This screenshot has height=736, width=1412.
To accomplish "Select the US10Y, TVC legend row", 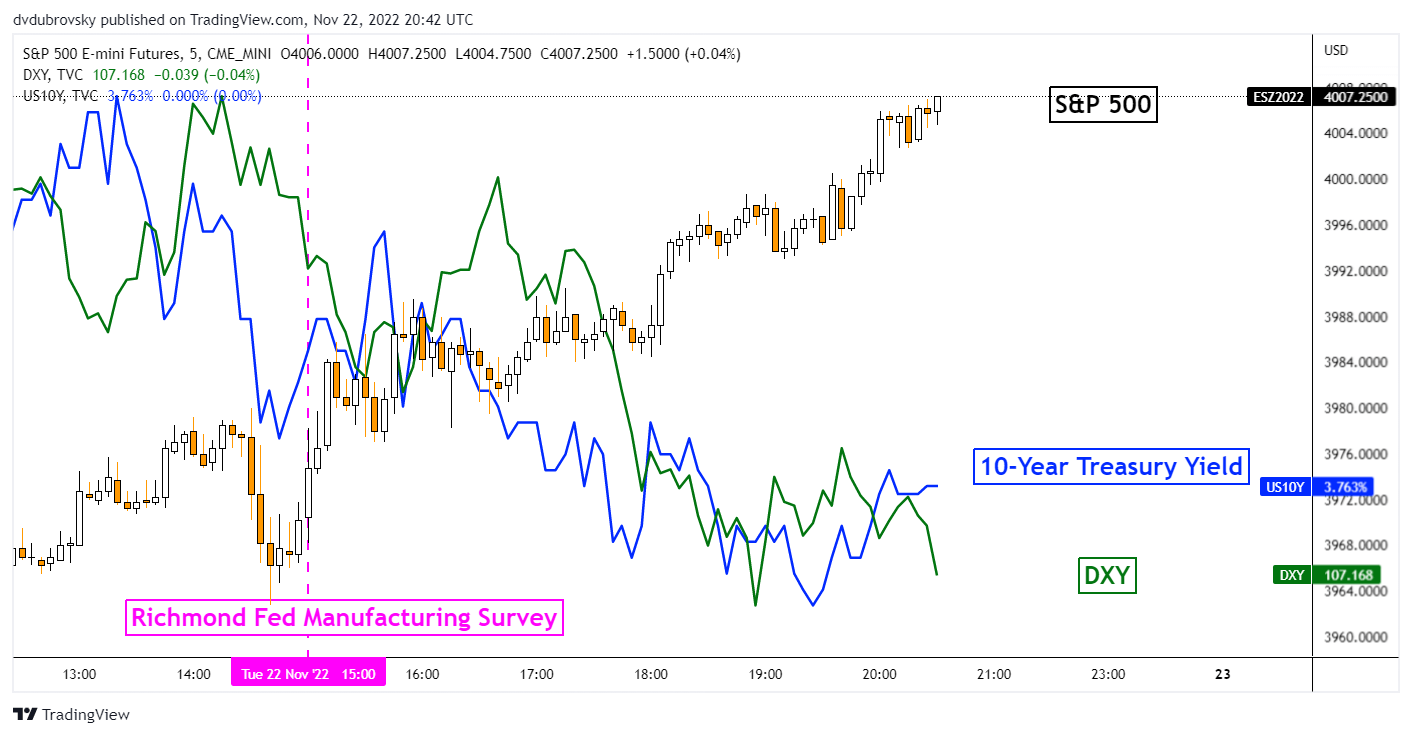I will [x=141, y=96].
